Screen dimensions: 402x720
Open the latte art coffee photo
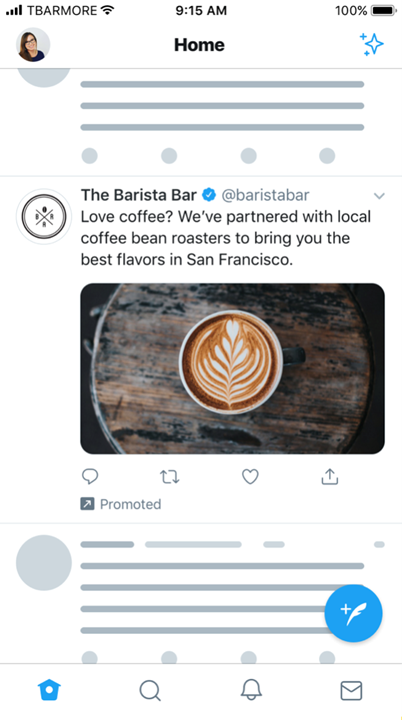pyautogui.click(x=232, y=369)
